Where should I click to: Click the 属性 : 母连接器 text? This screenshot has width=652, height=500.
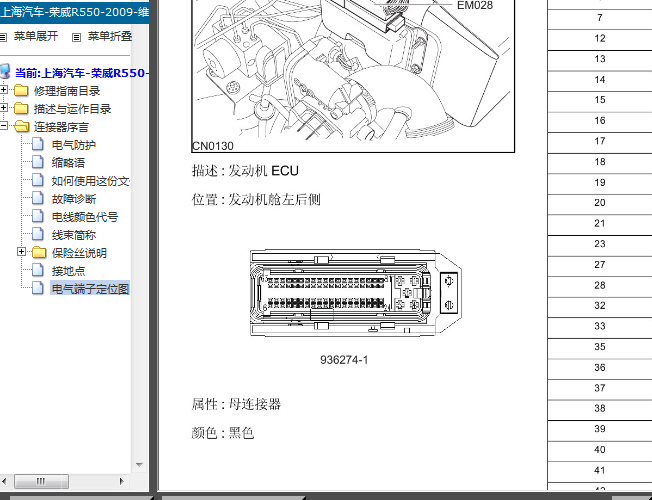pyautogui.click(x=236, y=404)
